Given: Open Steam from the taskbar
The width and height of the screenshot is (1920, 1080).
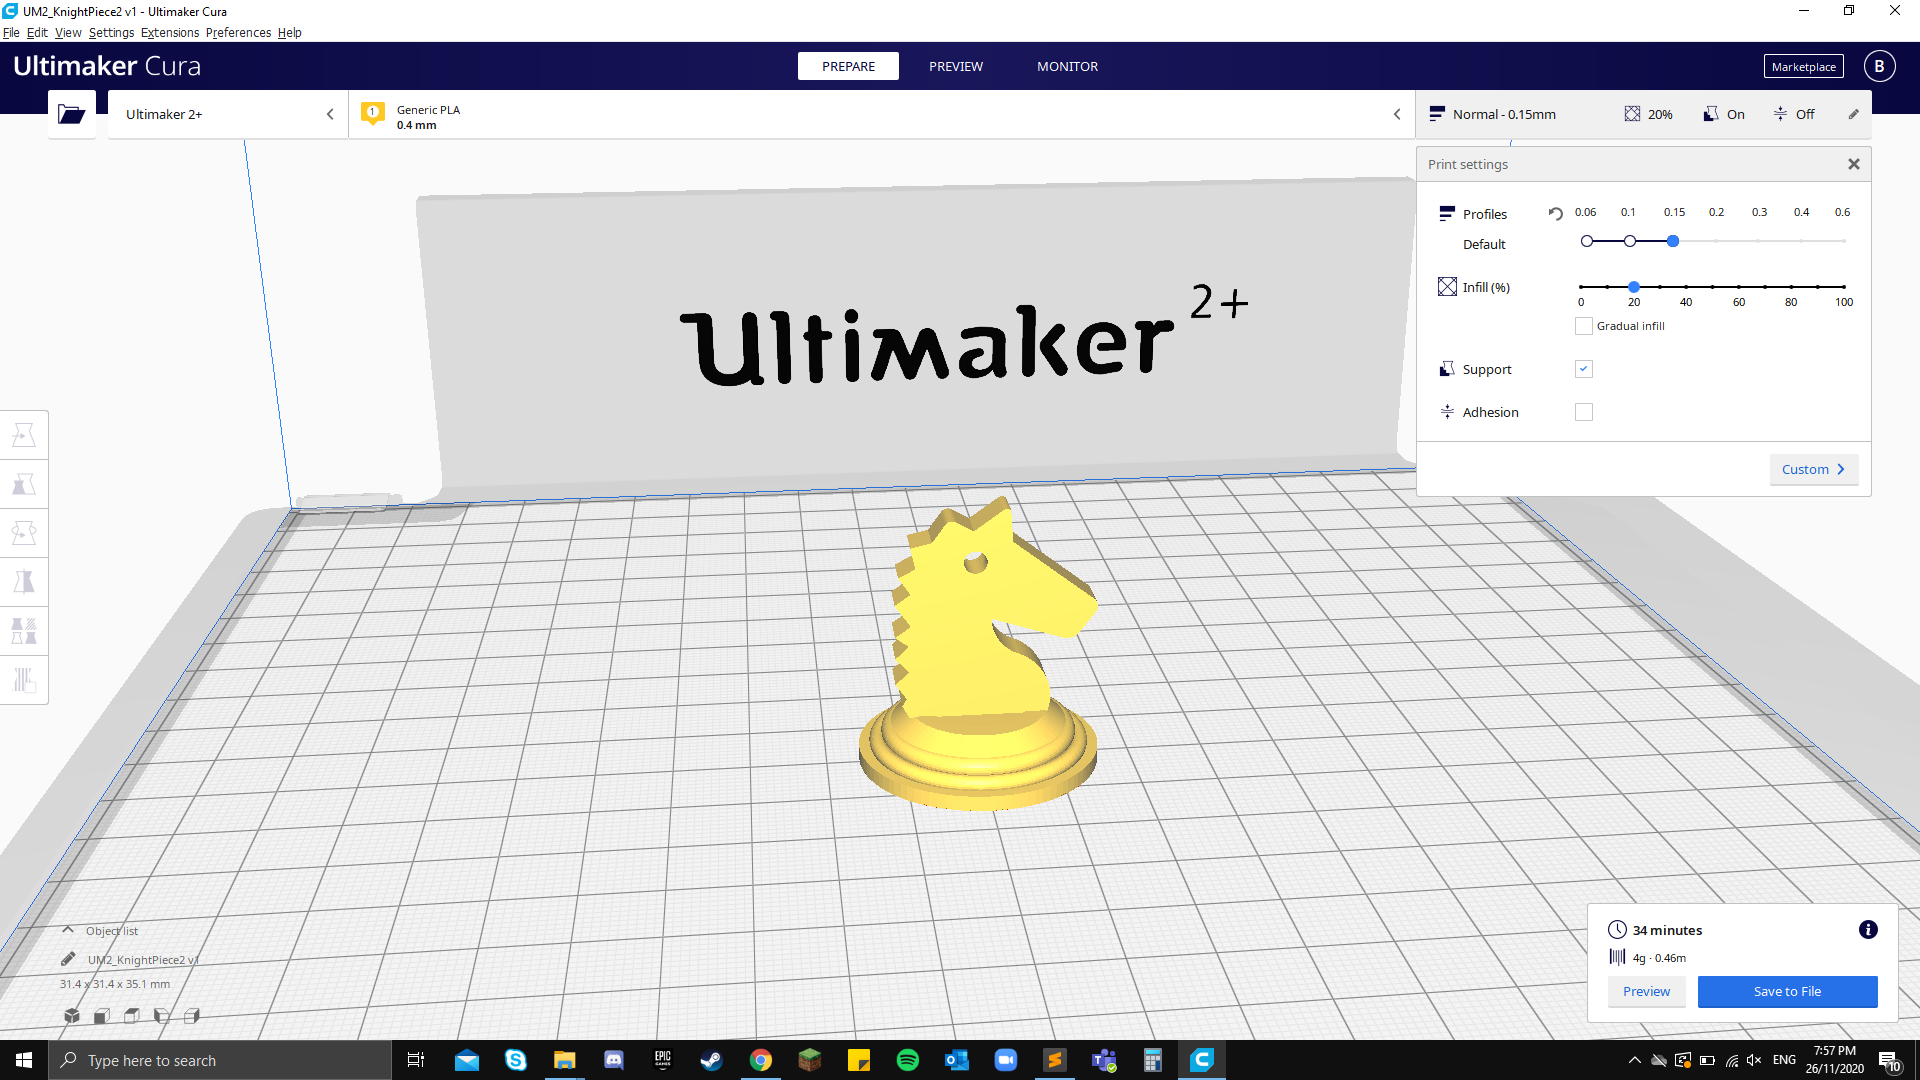Looking at the screenshot, I should (x=712, y=1060).
